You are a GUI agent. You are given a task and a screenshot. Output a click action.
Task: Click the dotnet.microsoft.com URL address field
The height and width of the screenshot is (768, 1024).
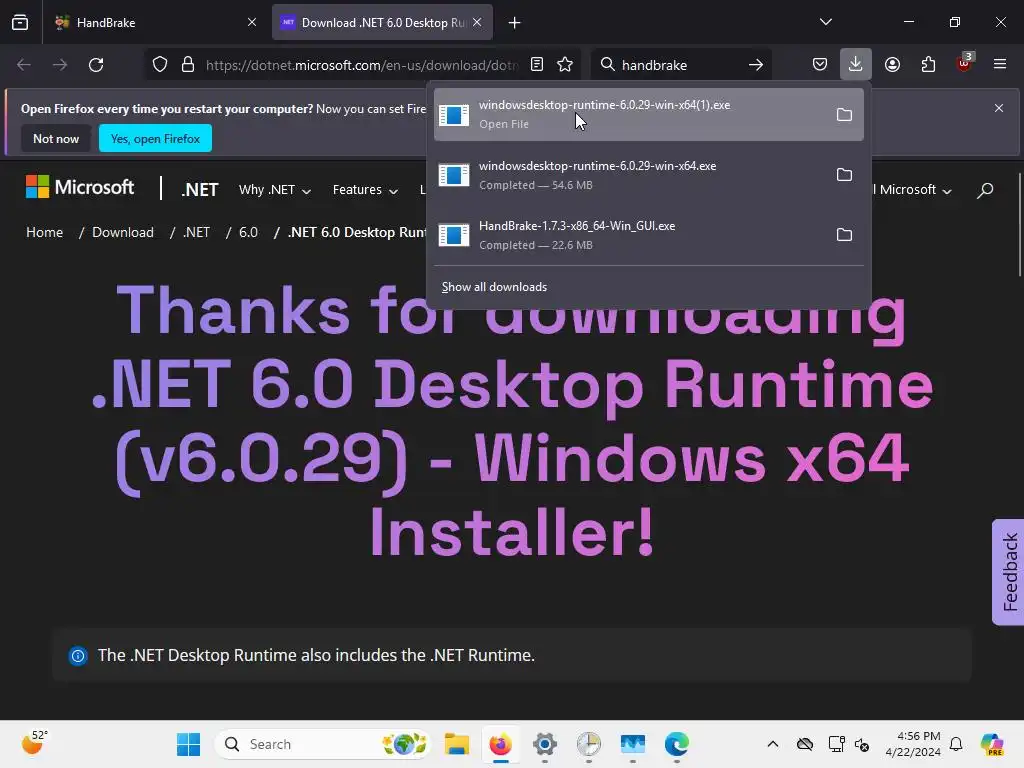(x=362, y=65)
